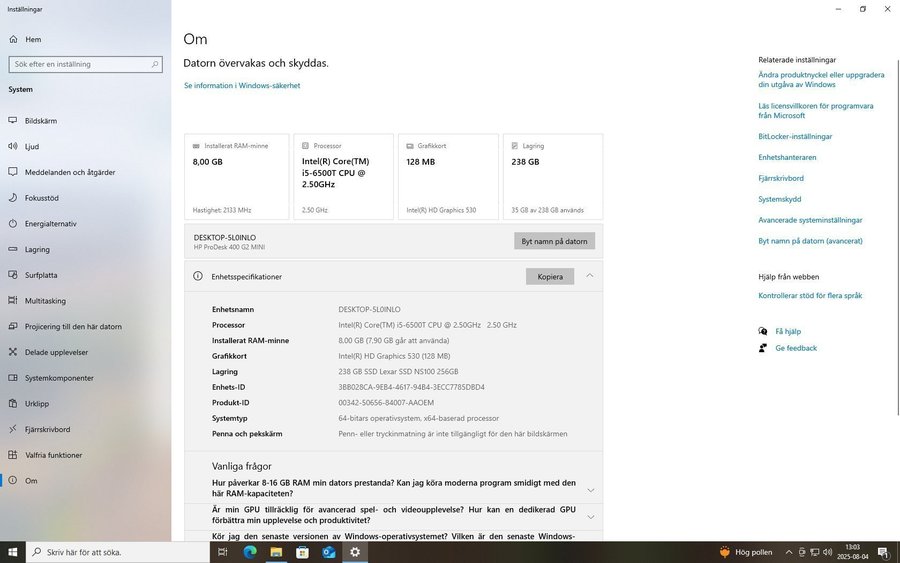This screenshot has height=563, width=900.
Task: Click the Settings gear in the taskbar
Action: pyautogui.click(x=355, y=552)
